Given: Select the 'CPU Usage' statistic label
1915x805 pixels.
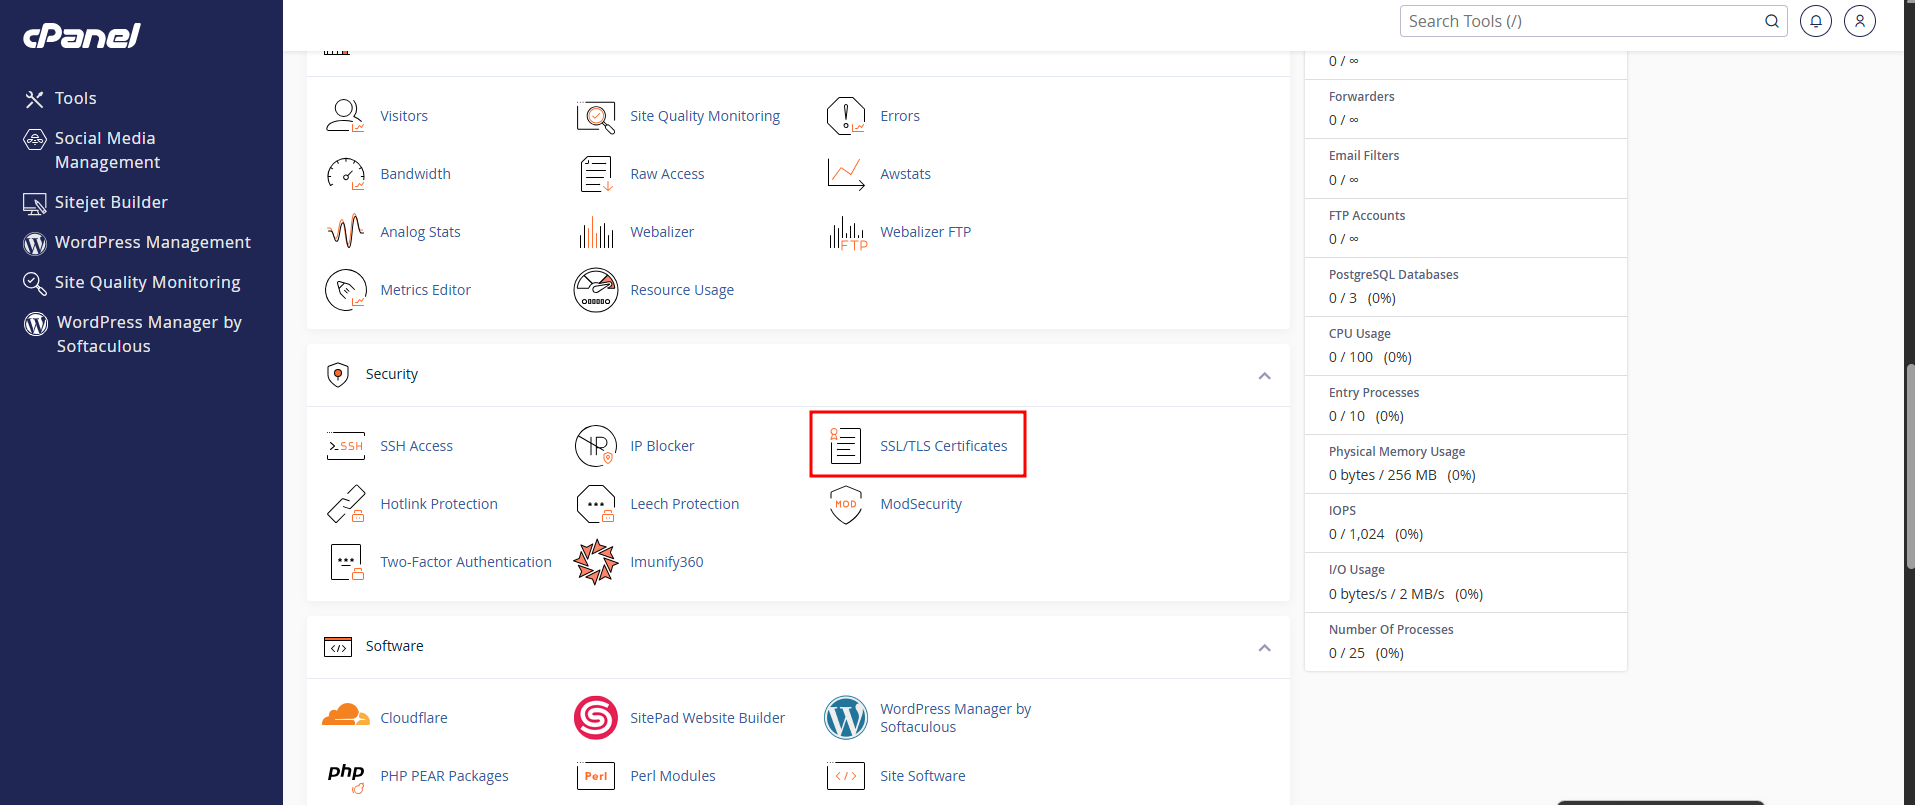Looking at the screenshot, I should pyautogui.click(x=1360, y=334).
